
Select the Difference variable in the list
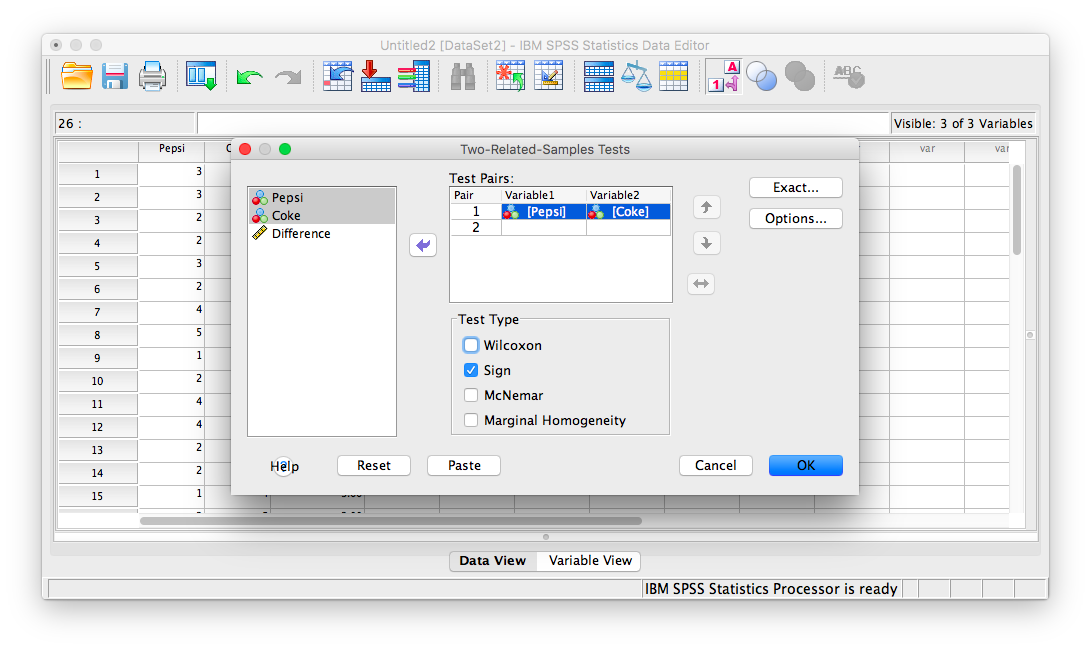300,233
